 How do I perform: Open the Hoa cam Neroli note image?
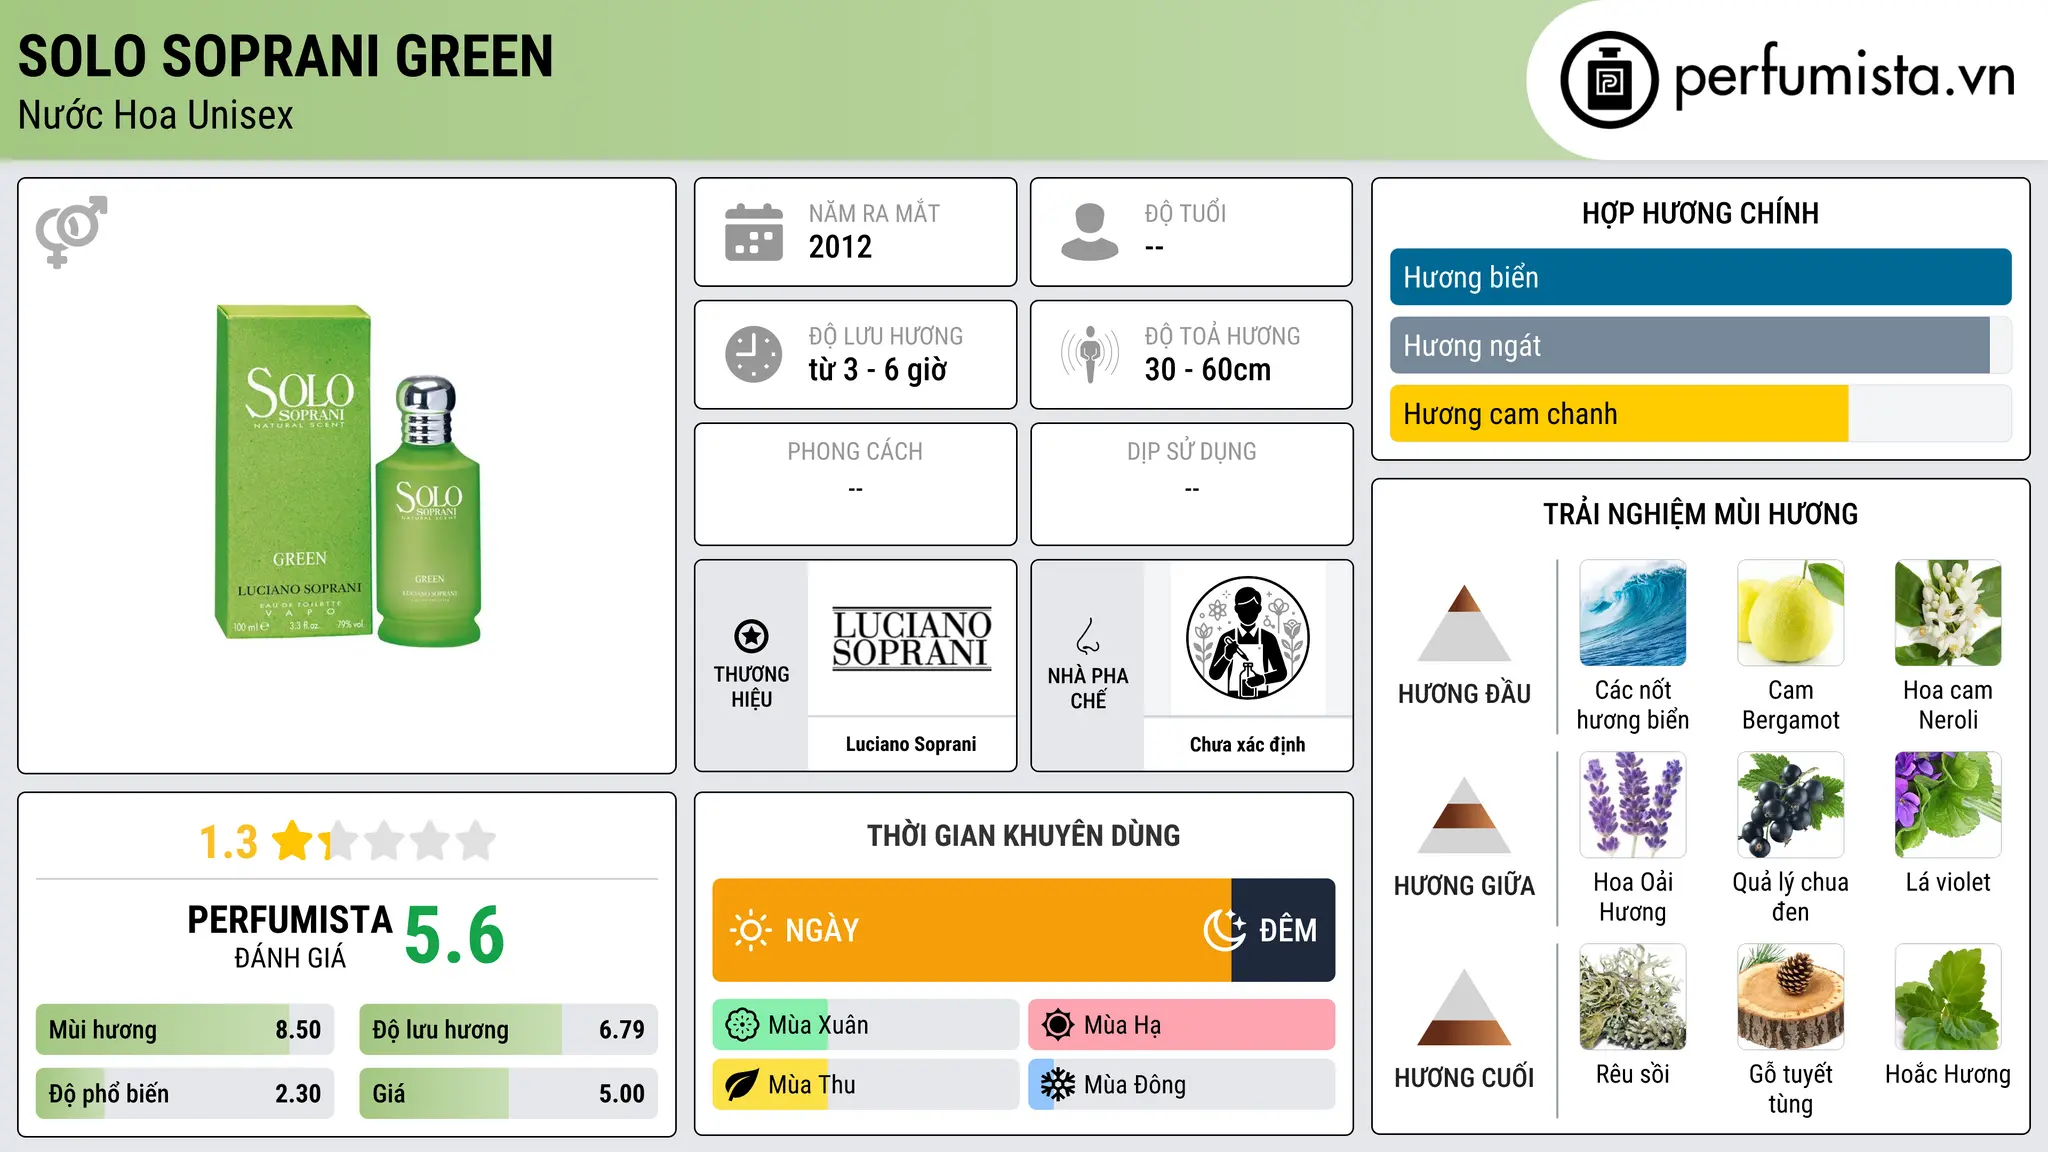coord(1948,613)
